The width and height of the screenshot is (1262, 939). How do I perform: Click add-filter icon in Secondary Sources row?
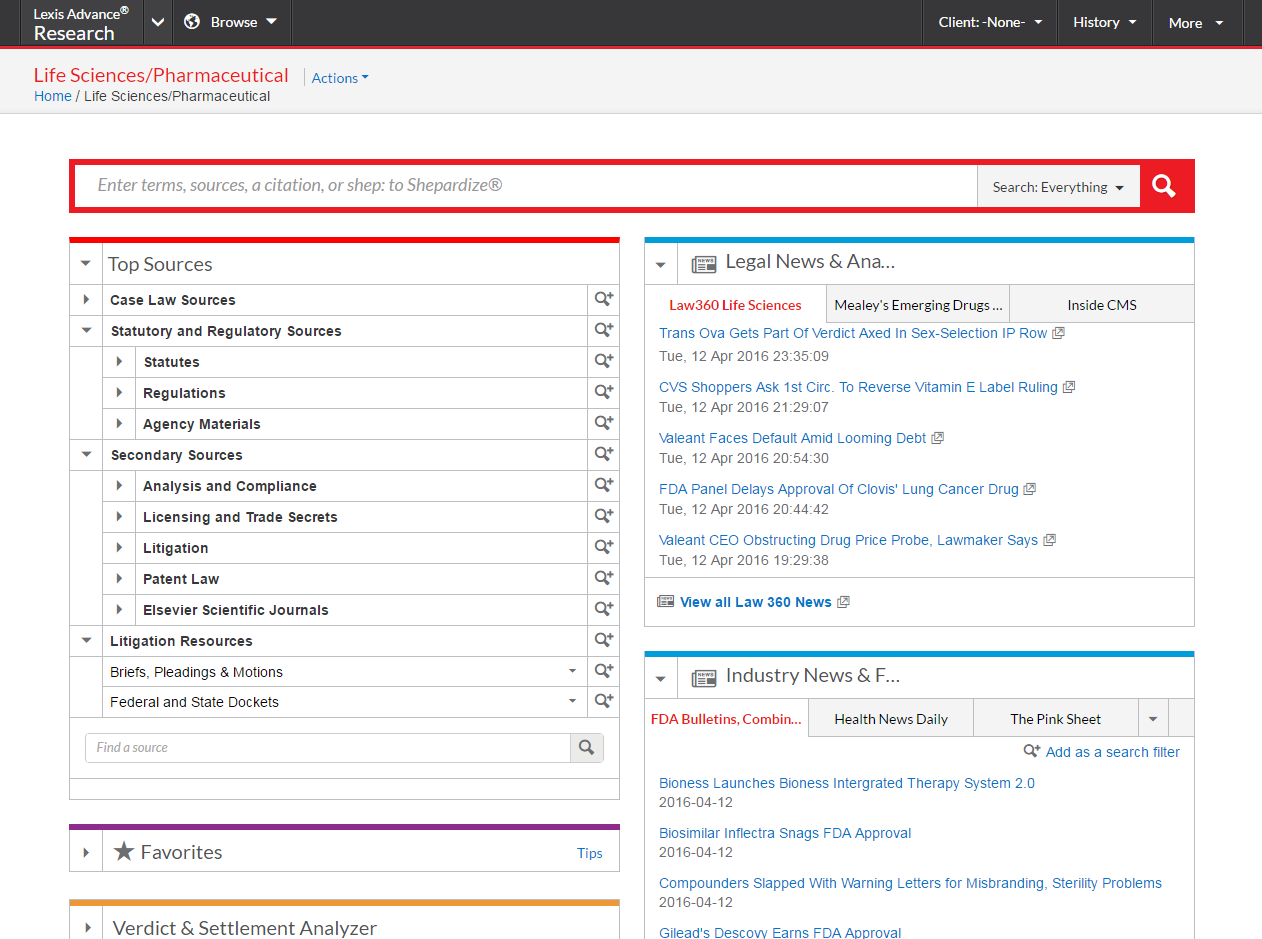603,454
